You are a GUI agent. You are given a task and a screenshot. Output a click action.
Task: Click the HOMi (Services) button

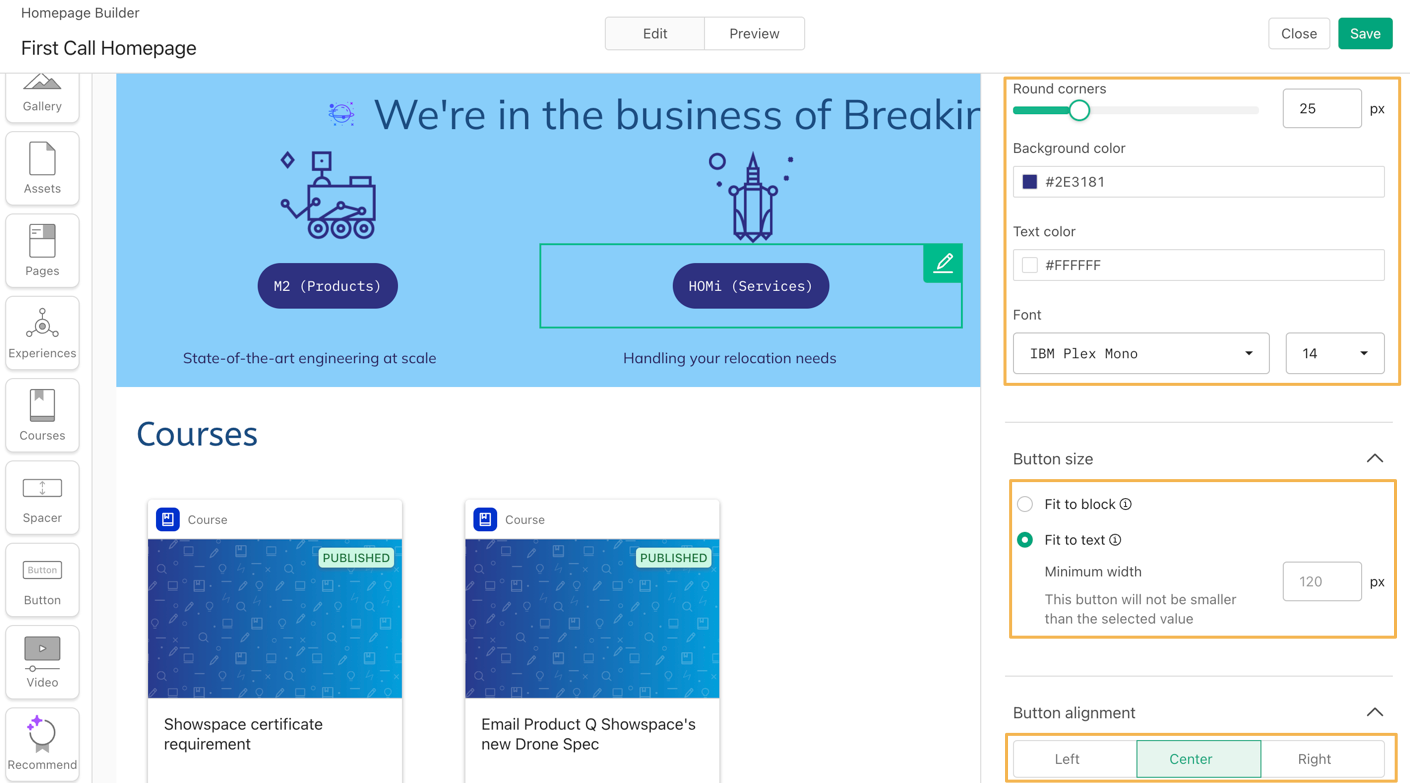[751, 286]
